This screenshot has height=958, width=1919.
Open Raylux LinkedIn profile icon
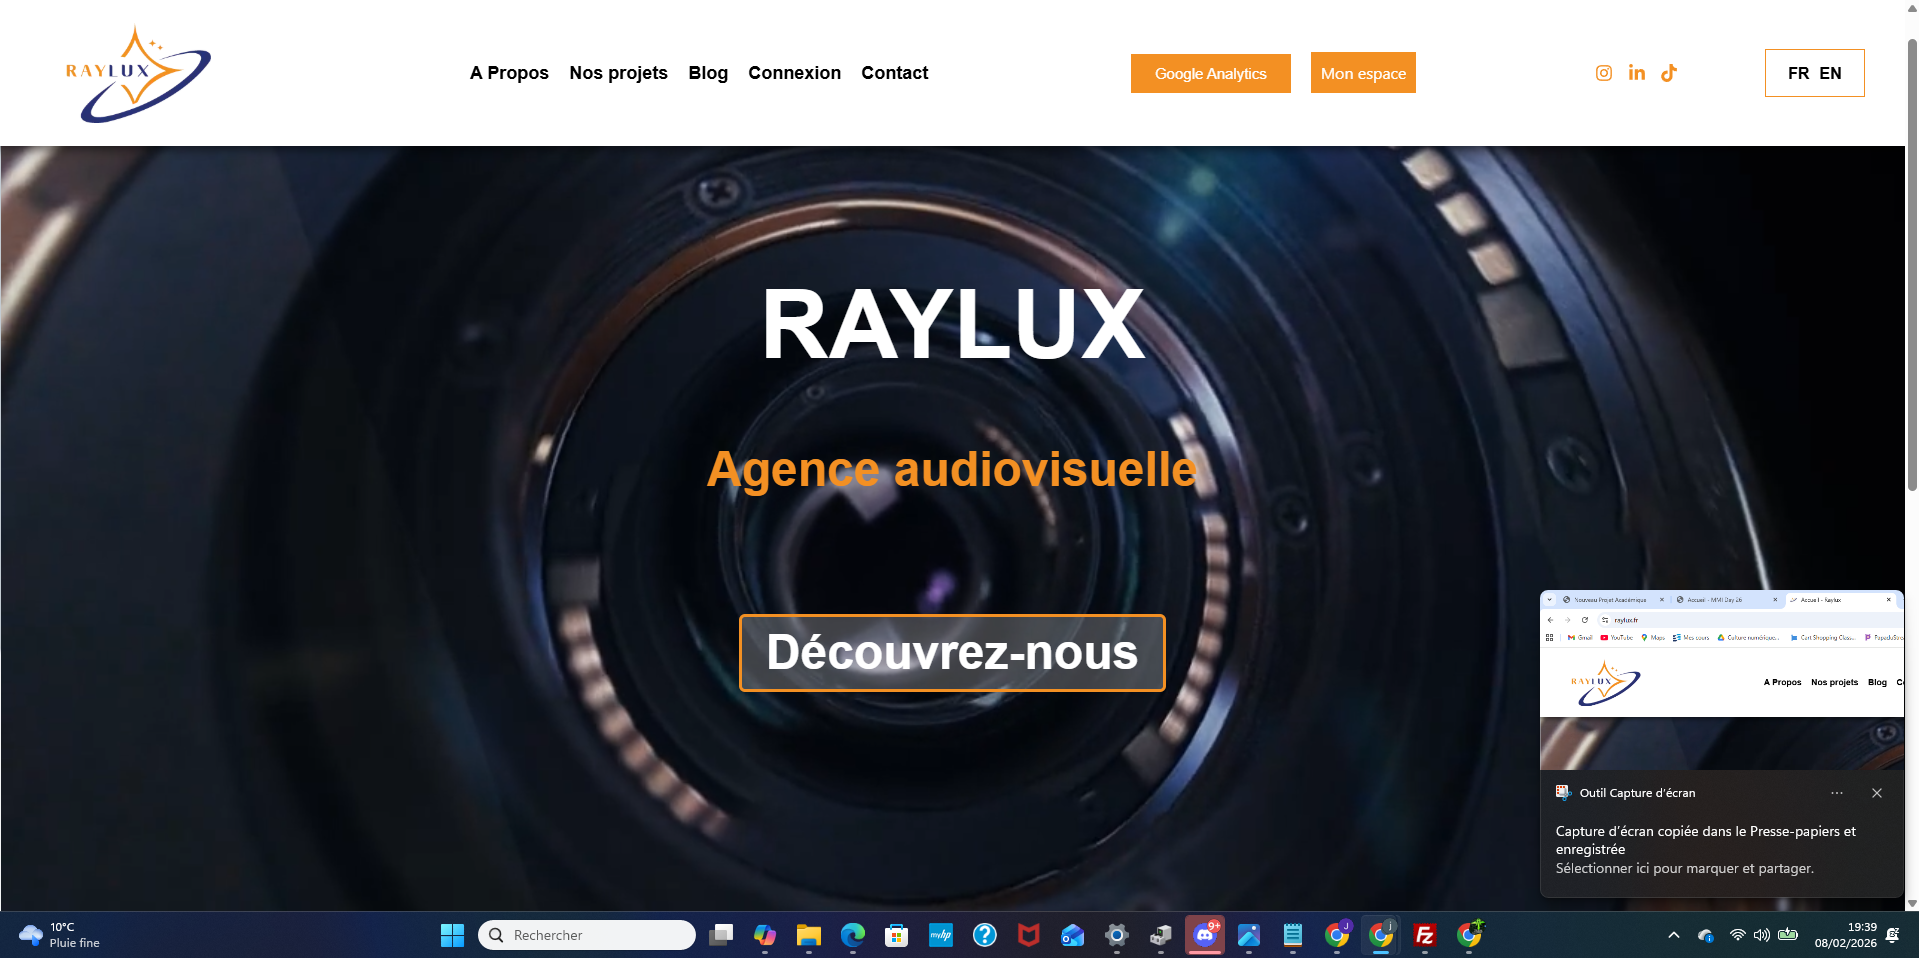1636,73
